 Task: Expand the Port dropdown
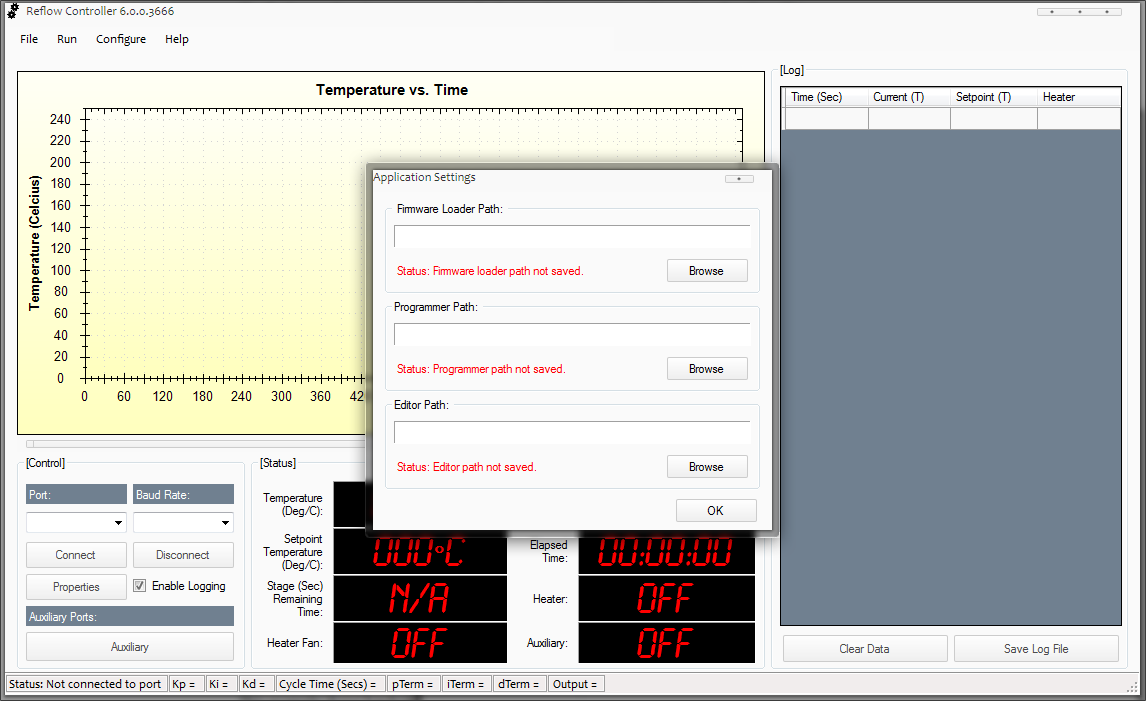click(118, 522)
